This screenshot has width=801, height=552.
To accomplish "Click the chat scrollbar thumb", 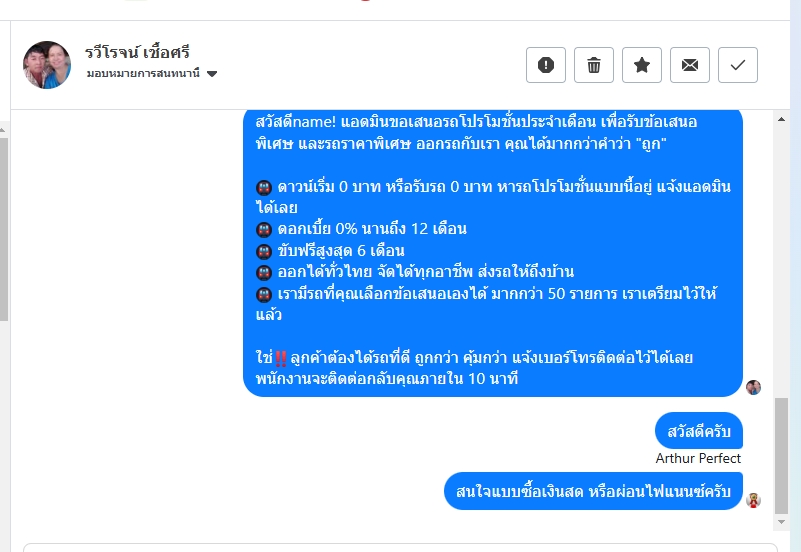I will pos(781,455).
